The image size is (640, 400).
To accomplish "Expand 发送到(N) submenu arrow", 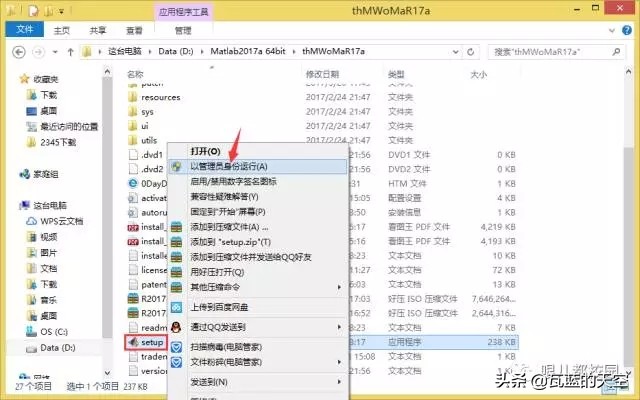I will click(x=339, y=382).
